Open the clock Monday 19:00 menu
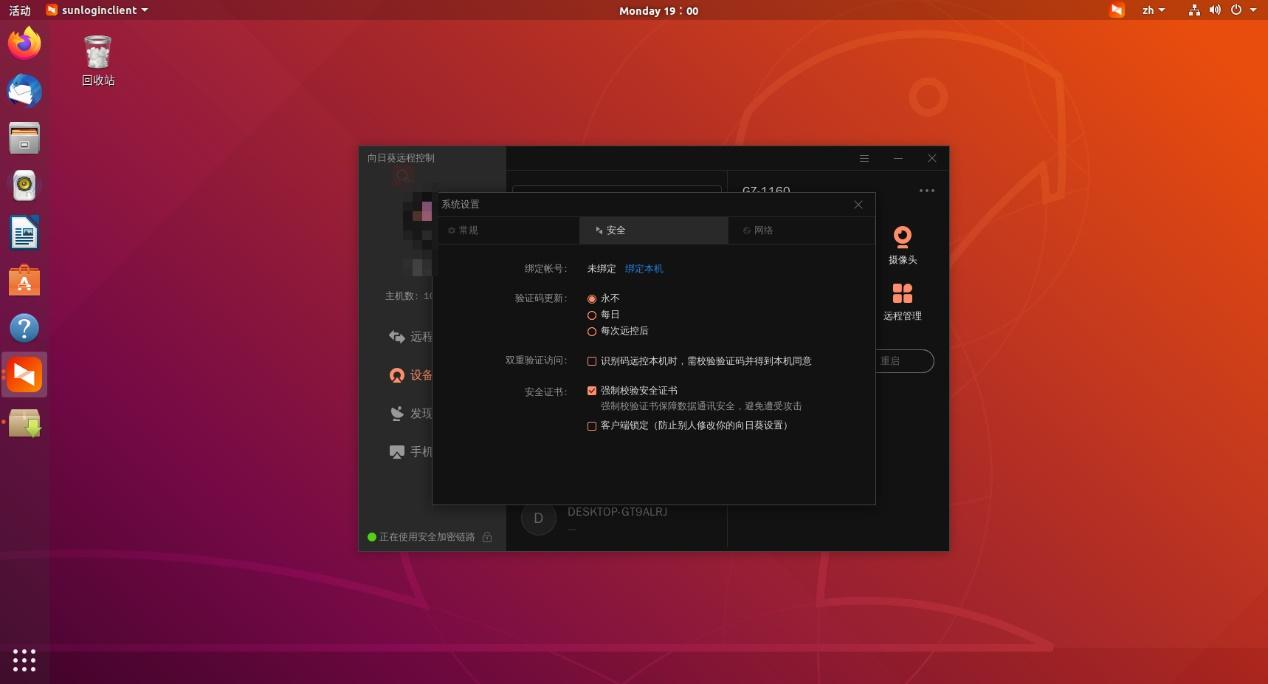Screen dimensions: 1268x684 click(658, 10)
